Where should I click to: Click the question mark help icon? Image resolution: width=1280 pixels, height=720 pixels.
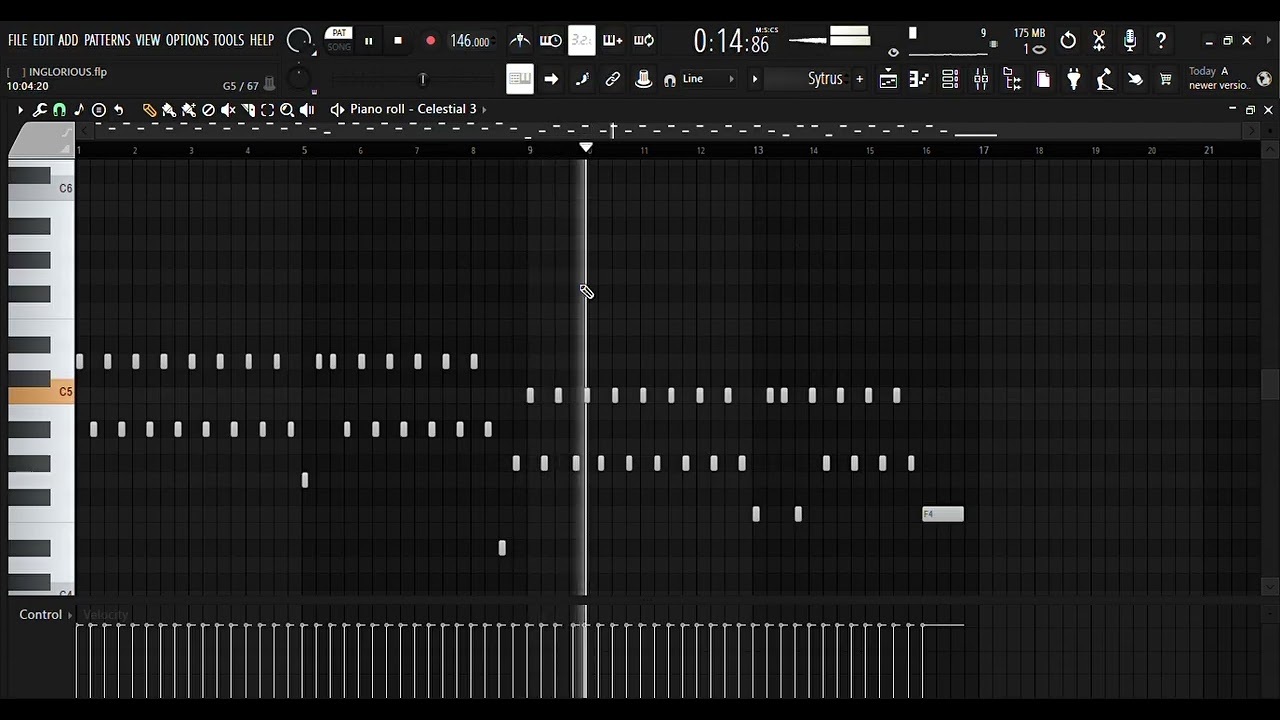pos(1161,41)
